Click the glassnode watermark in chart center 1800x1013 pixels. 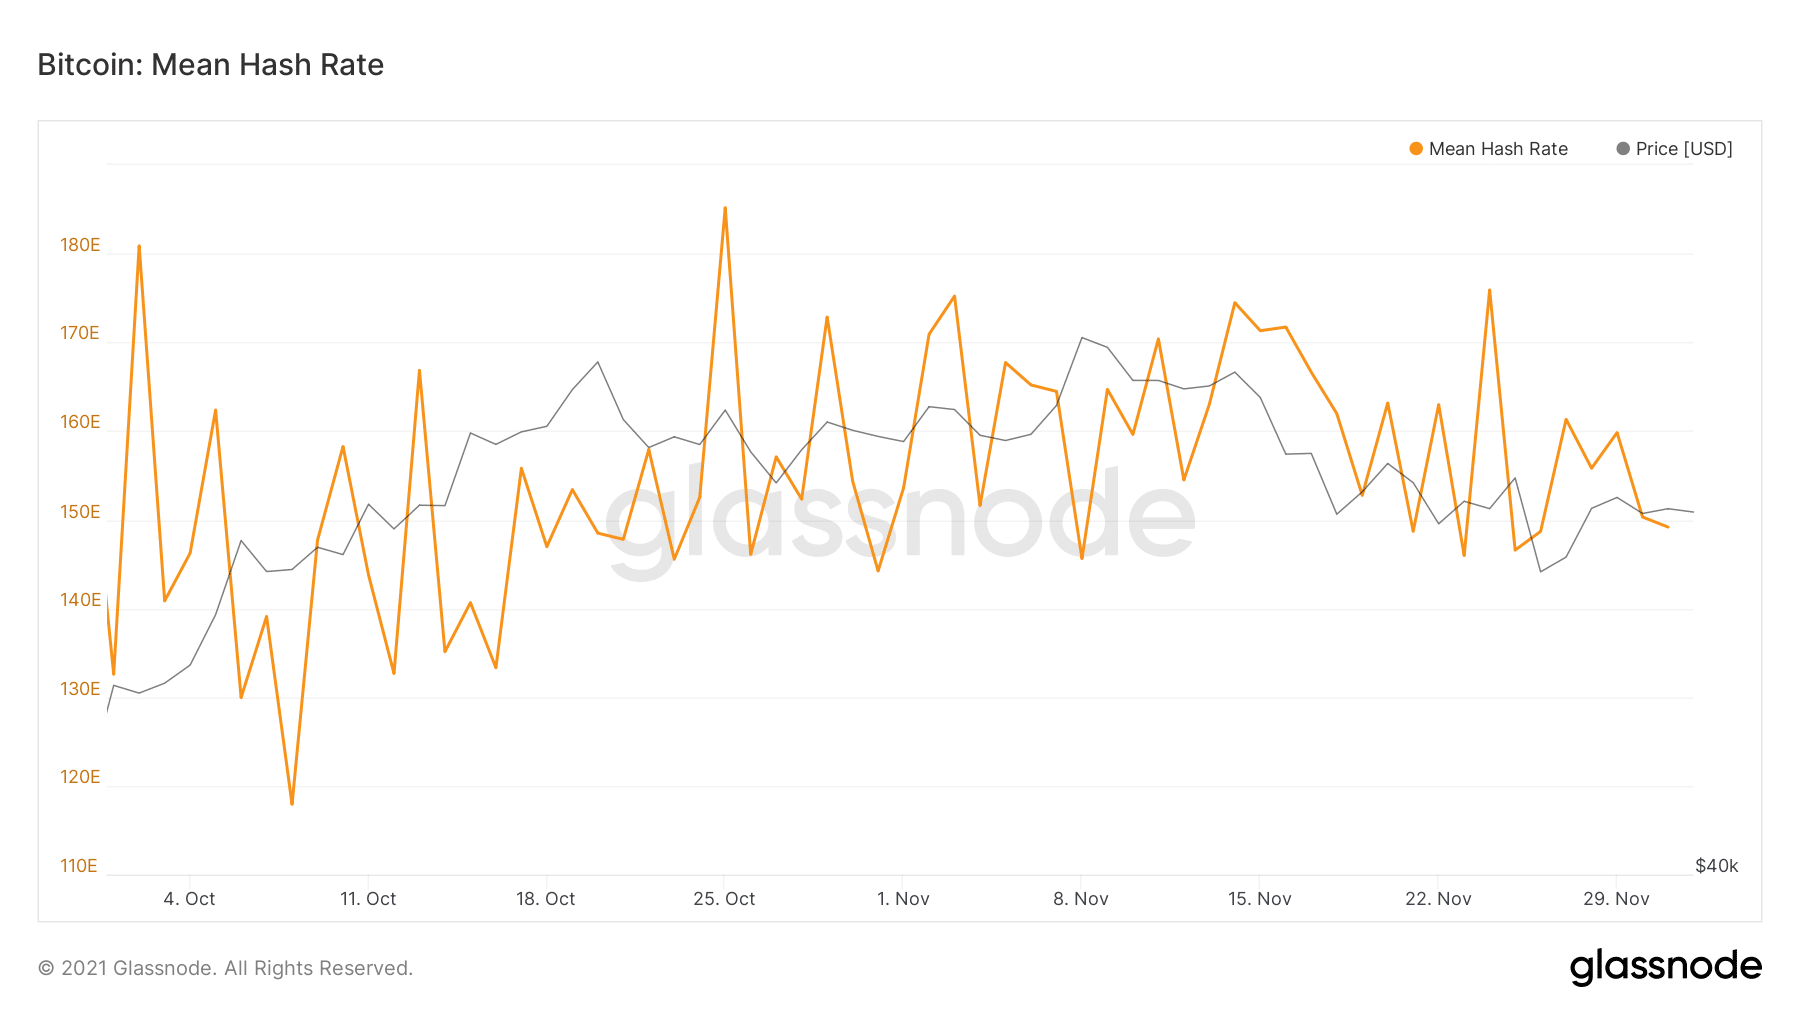point(900,520)
